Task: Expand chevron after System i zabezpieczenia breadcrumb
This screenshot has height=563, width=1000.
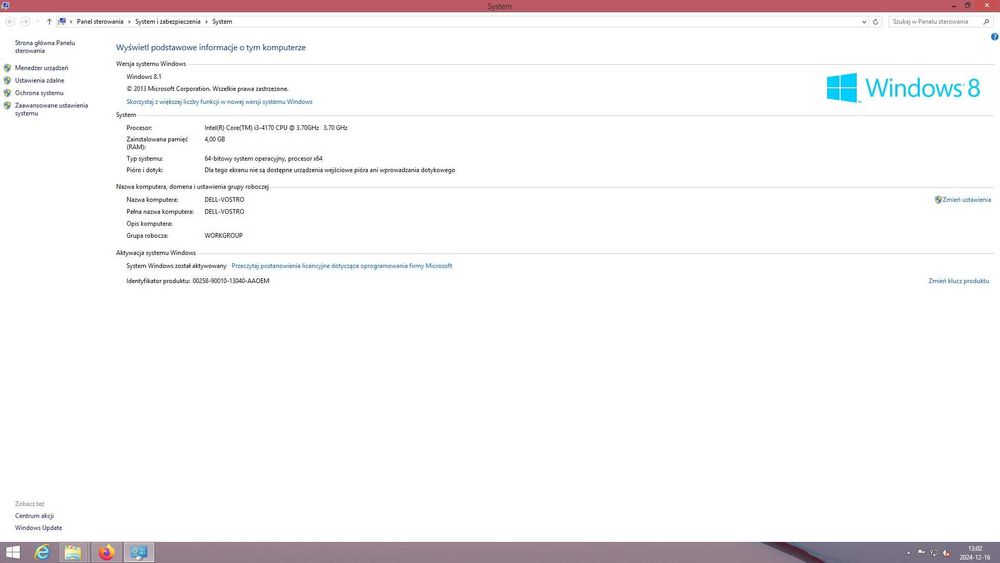Action: click(206, 22)
